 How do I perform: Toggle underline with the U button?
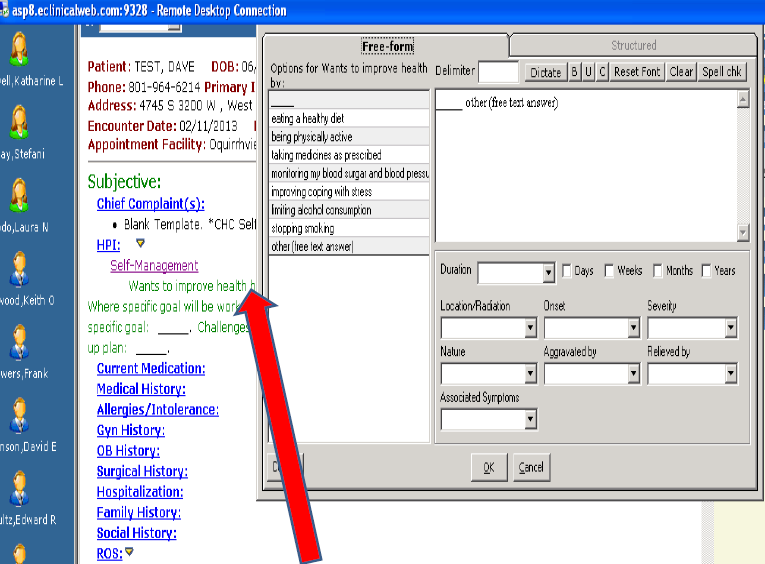click(x=588, y=72)
